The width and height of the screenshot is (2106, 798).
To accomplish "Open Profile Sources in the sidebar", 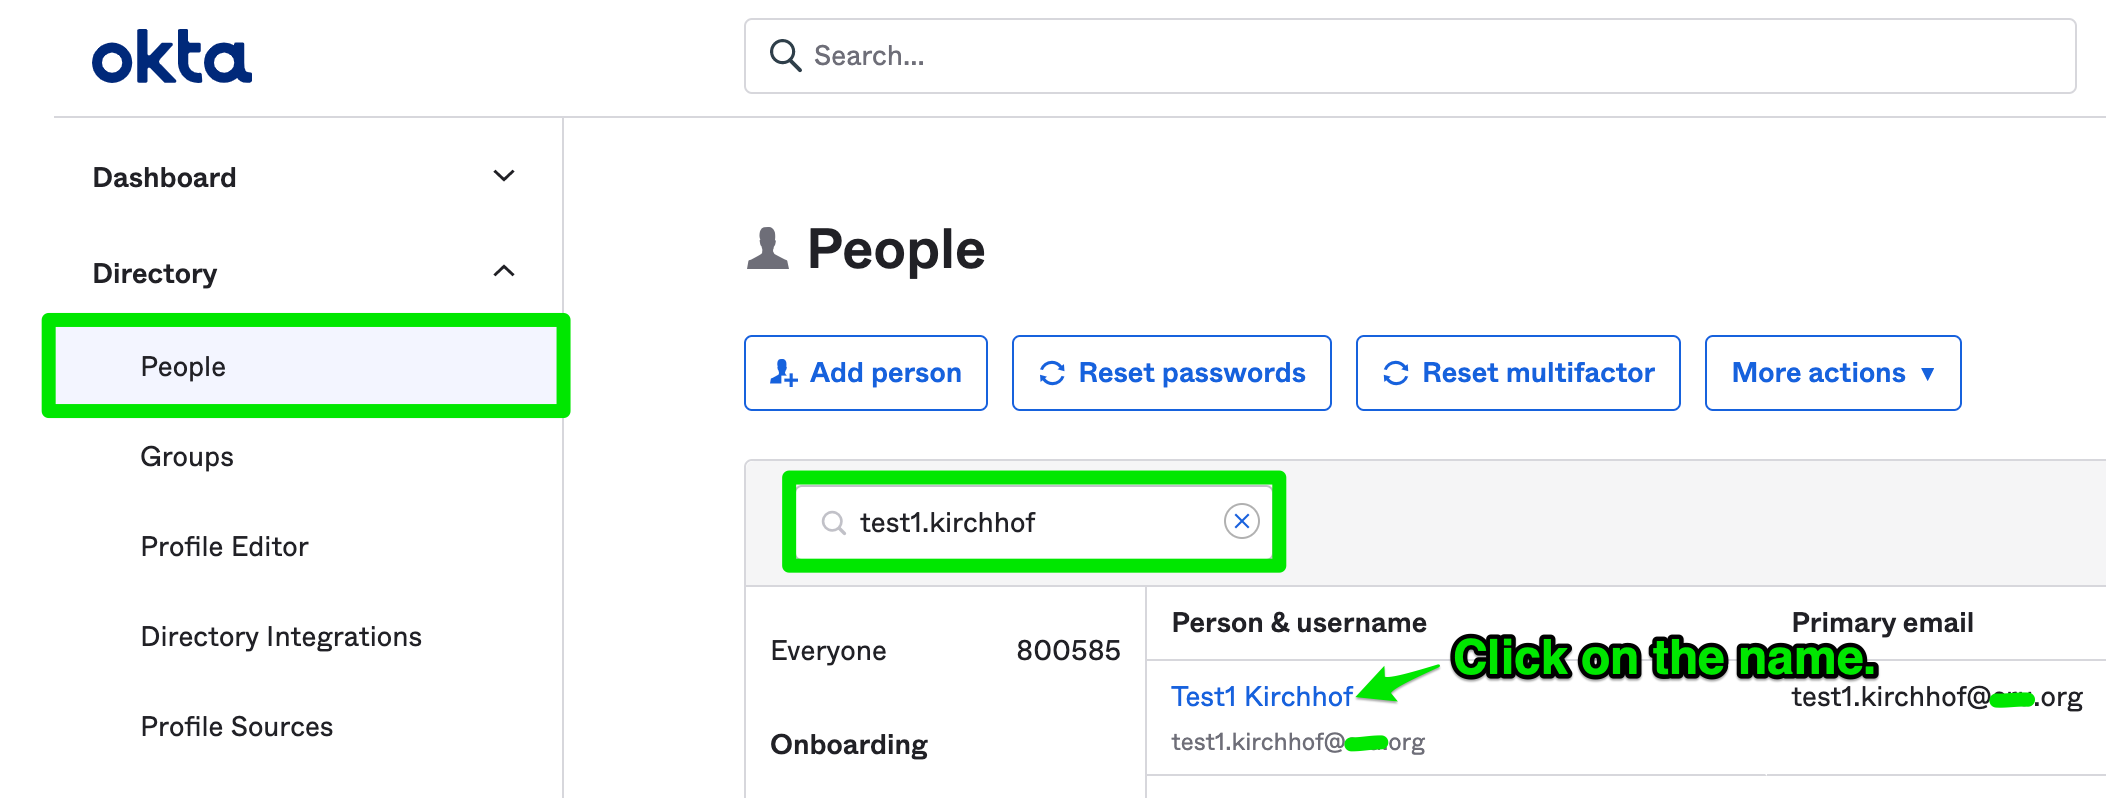I will pos(237,727).
